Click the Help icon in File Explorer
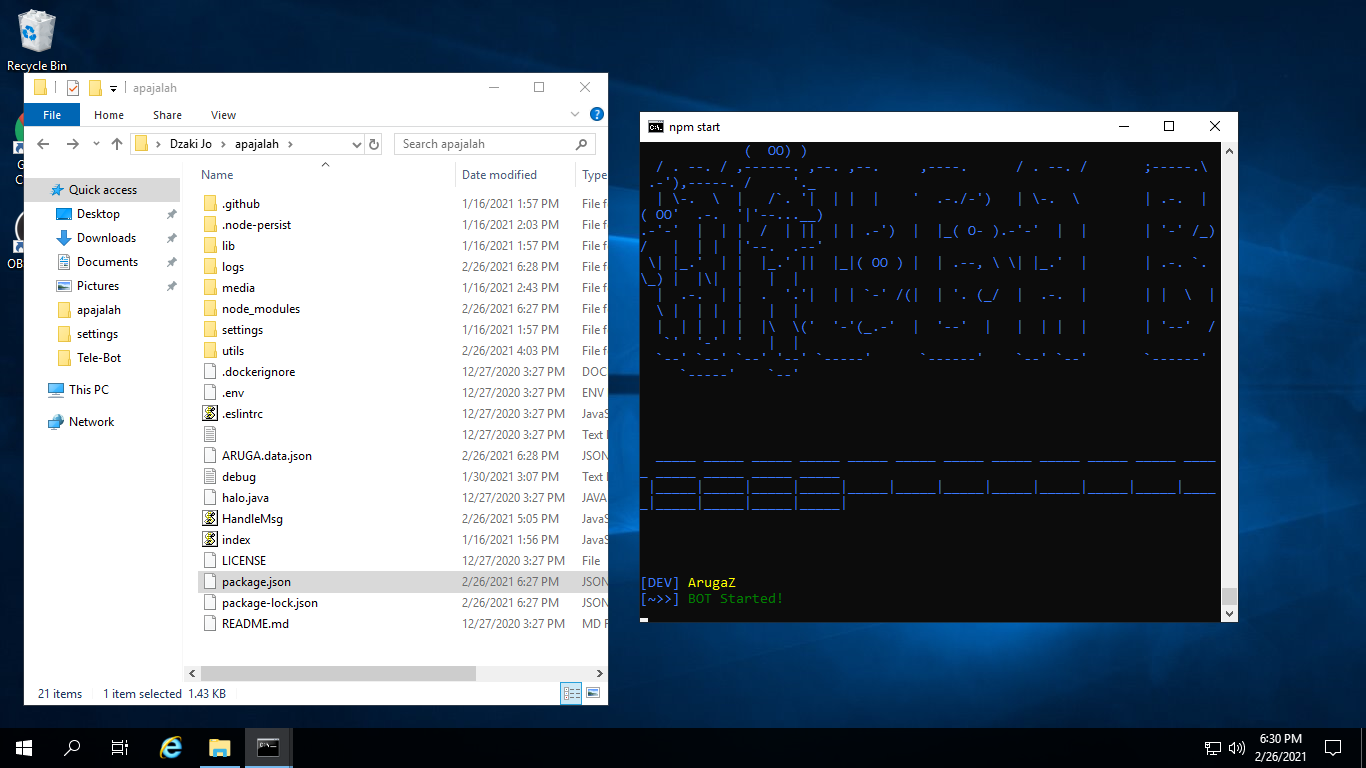 point(597,114)
